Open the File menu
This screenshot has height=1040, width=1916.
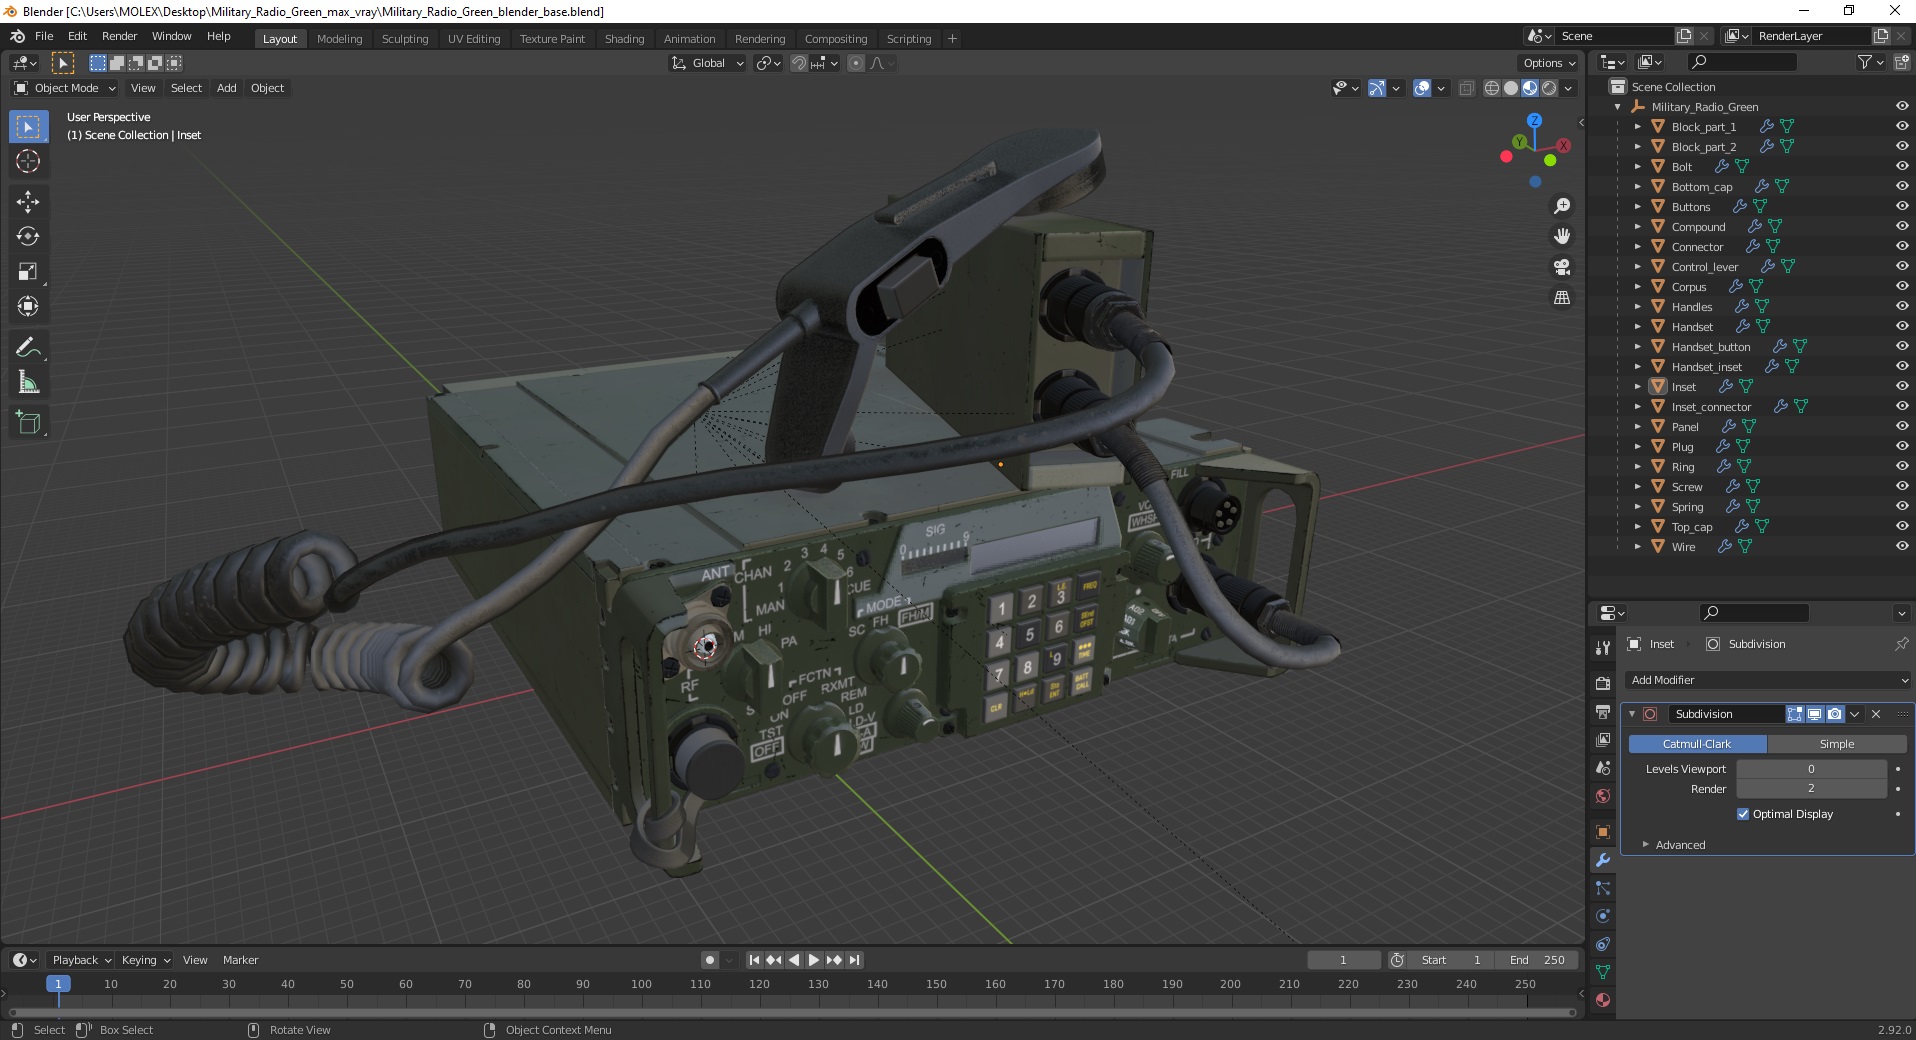(44, 36)
